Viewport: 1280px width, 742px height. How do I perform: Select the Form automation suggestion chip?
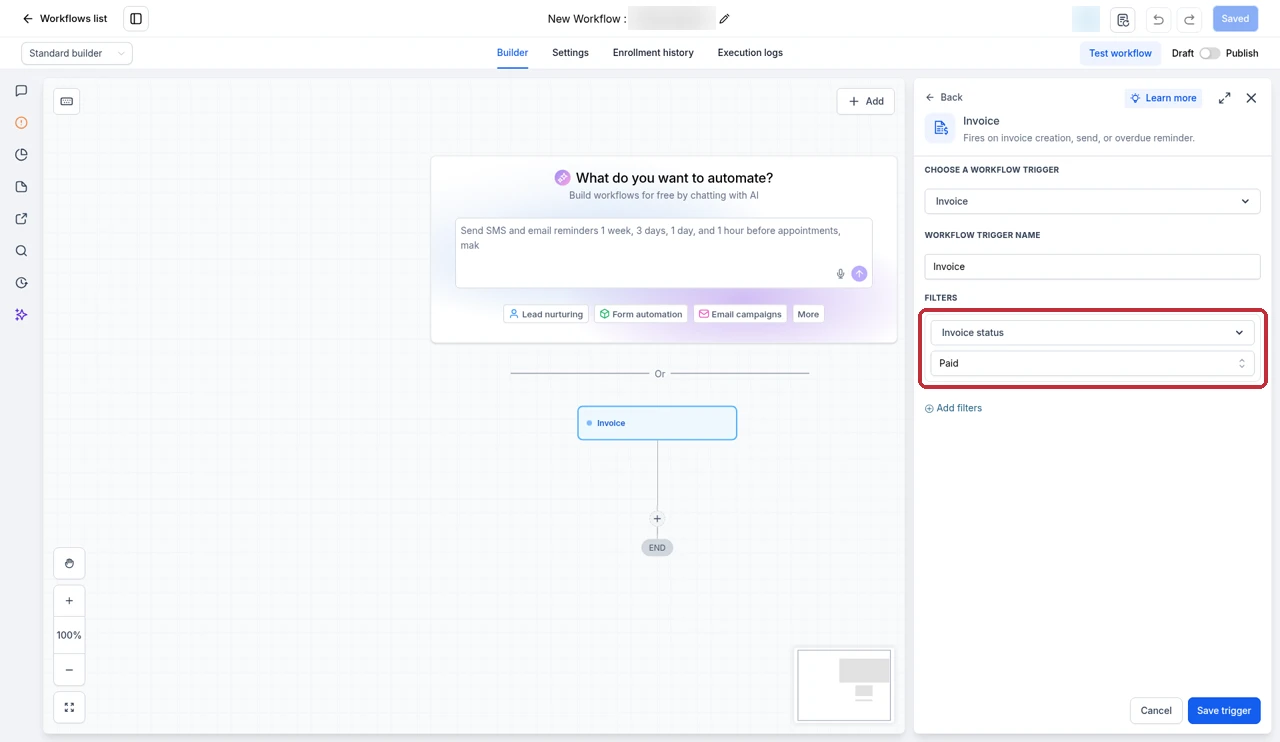point(641,314)
